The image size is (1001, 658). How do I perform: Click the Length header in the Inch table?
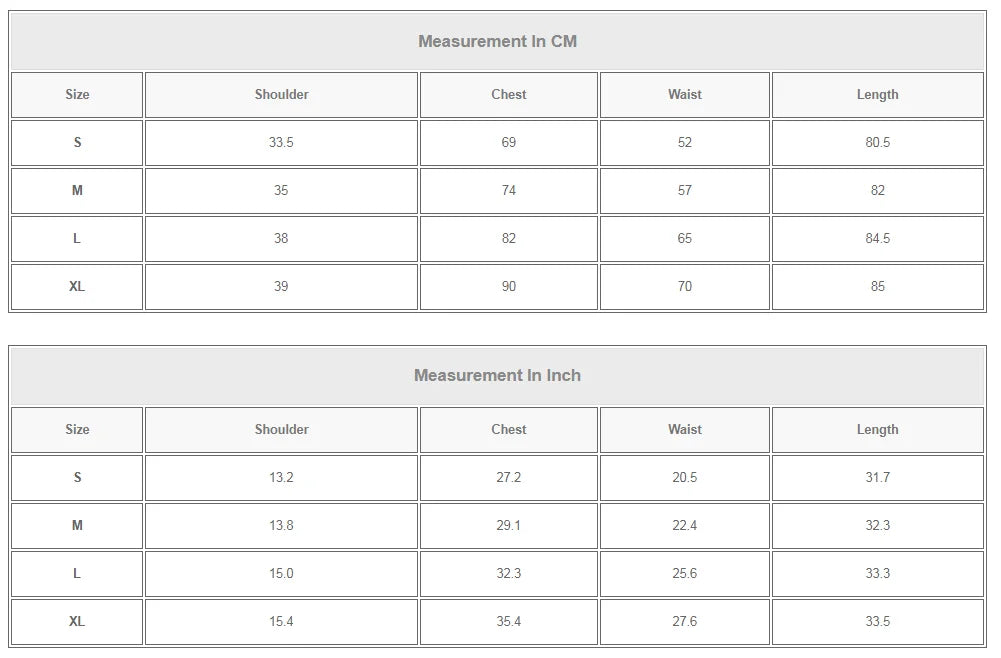click(877, 430)
